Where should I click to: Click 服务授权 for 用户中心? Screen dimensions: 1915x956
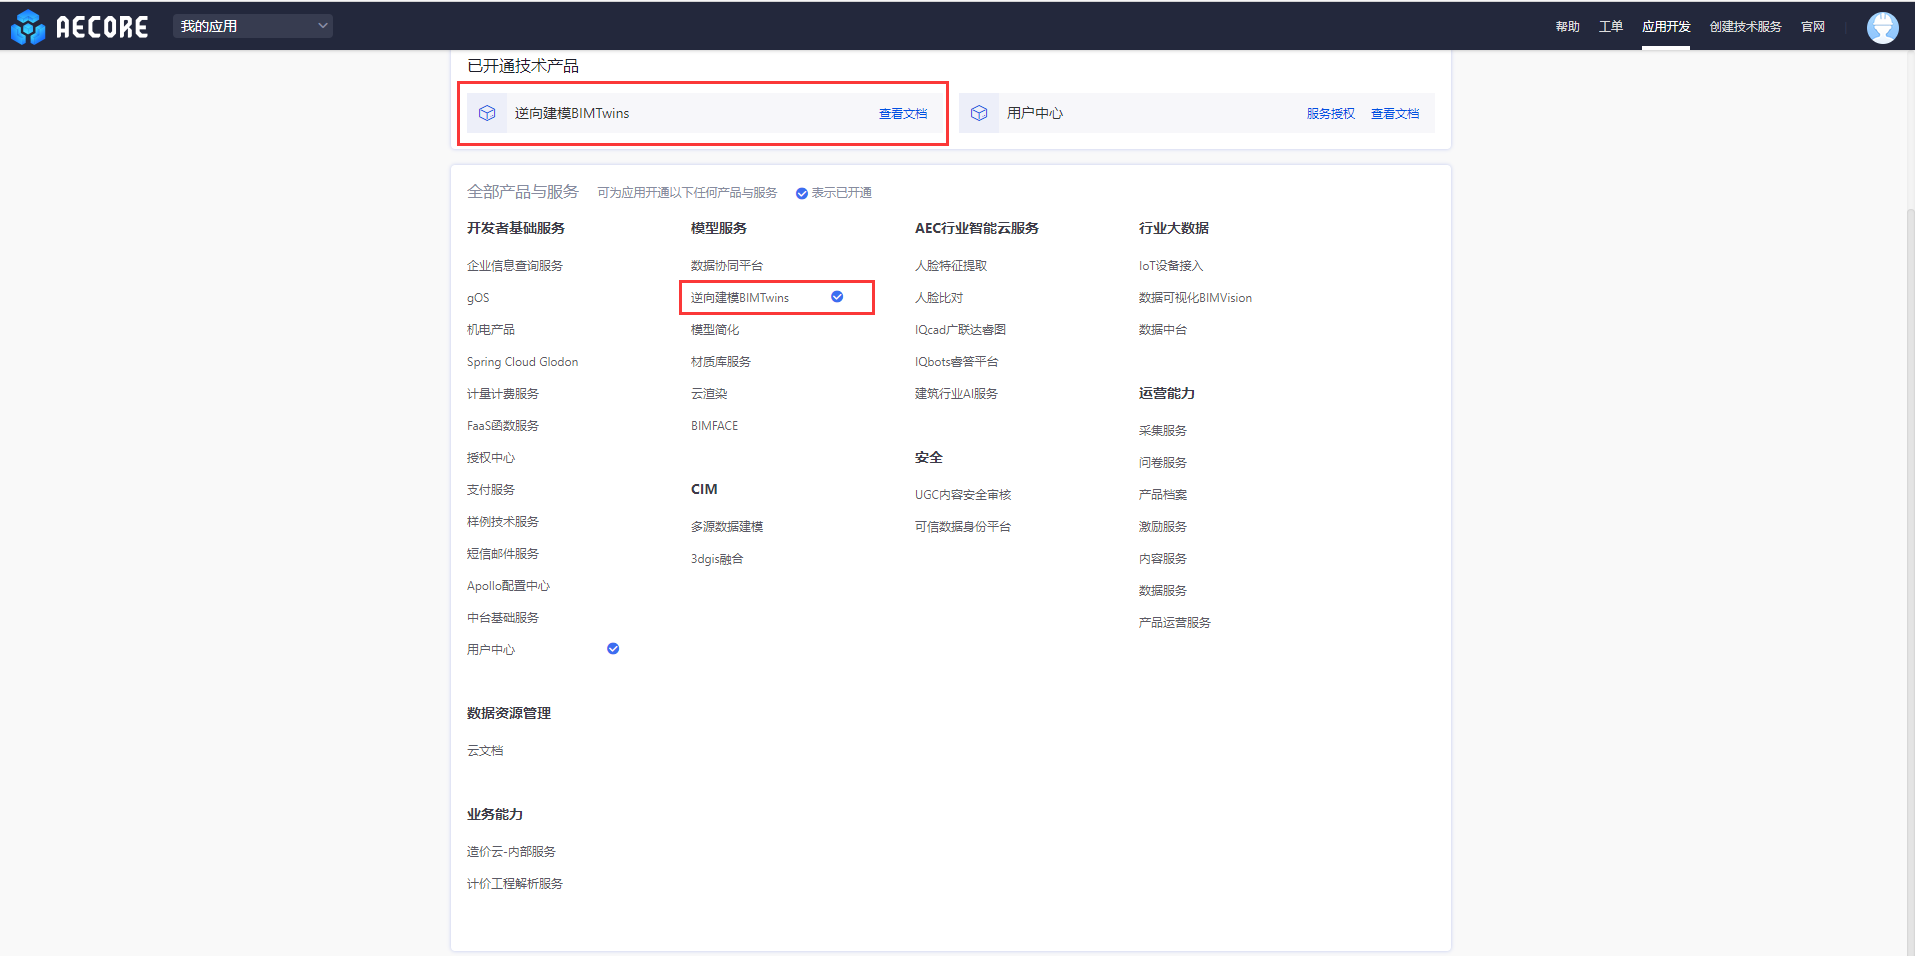(1330, 114)
